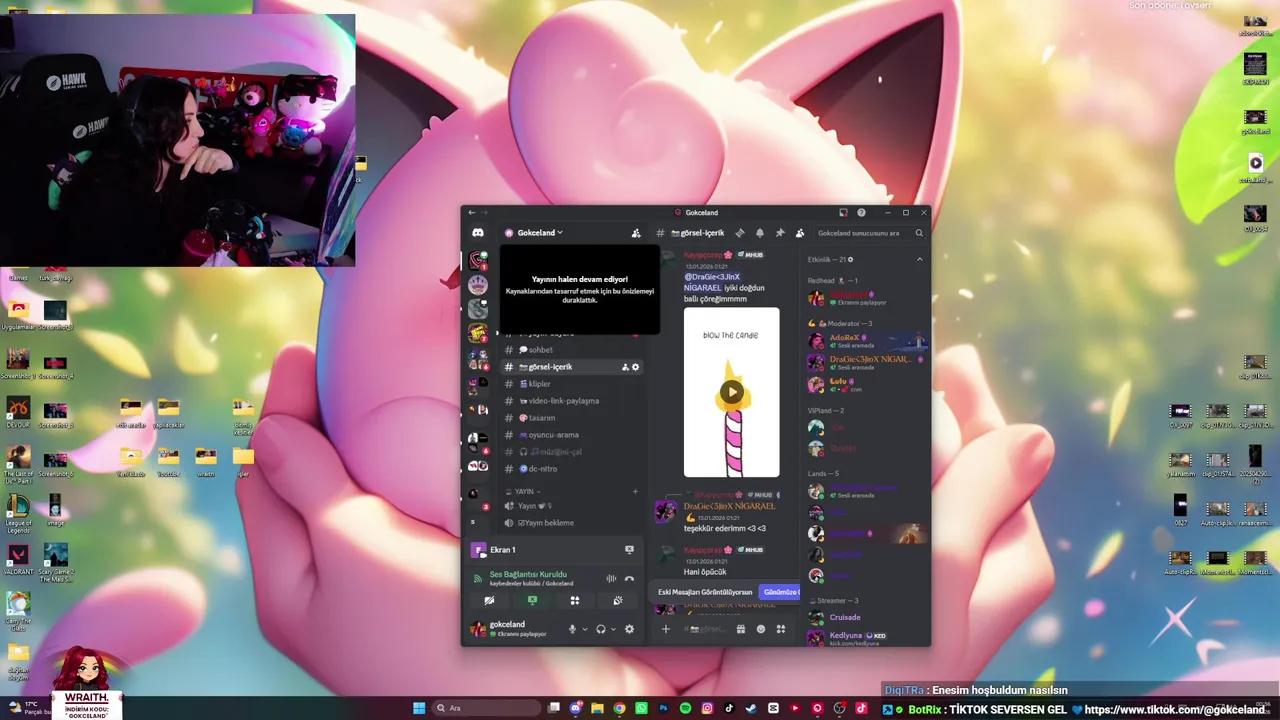The image size is (1280, 720).
Task: Collapse the Etkinlik section chevron
Action: tap(920, 260)
